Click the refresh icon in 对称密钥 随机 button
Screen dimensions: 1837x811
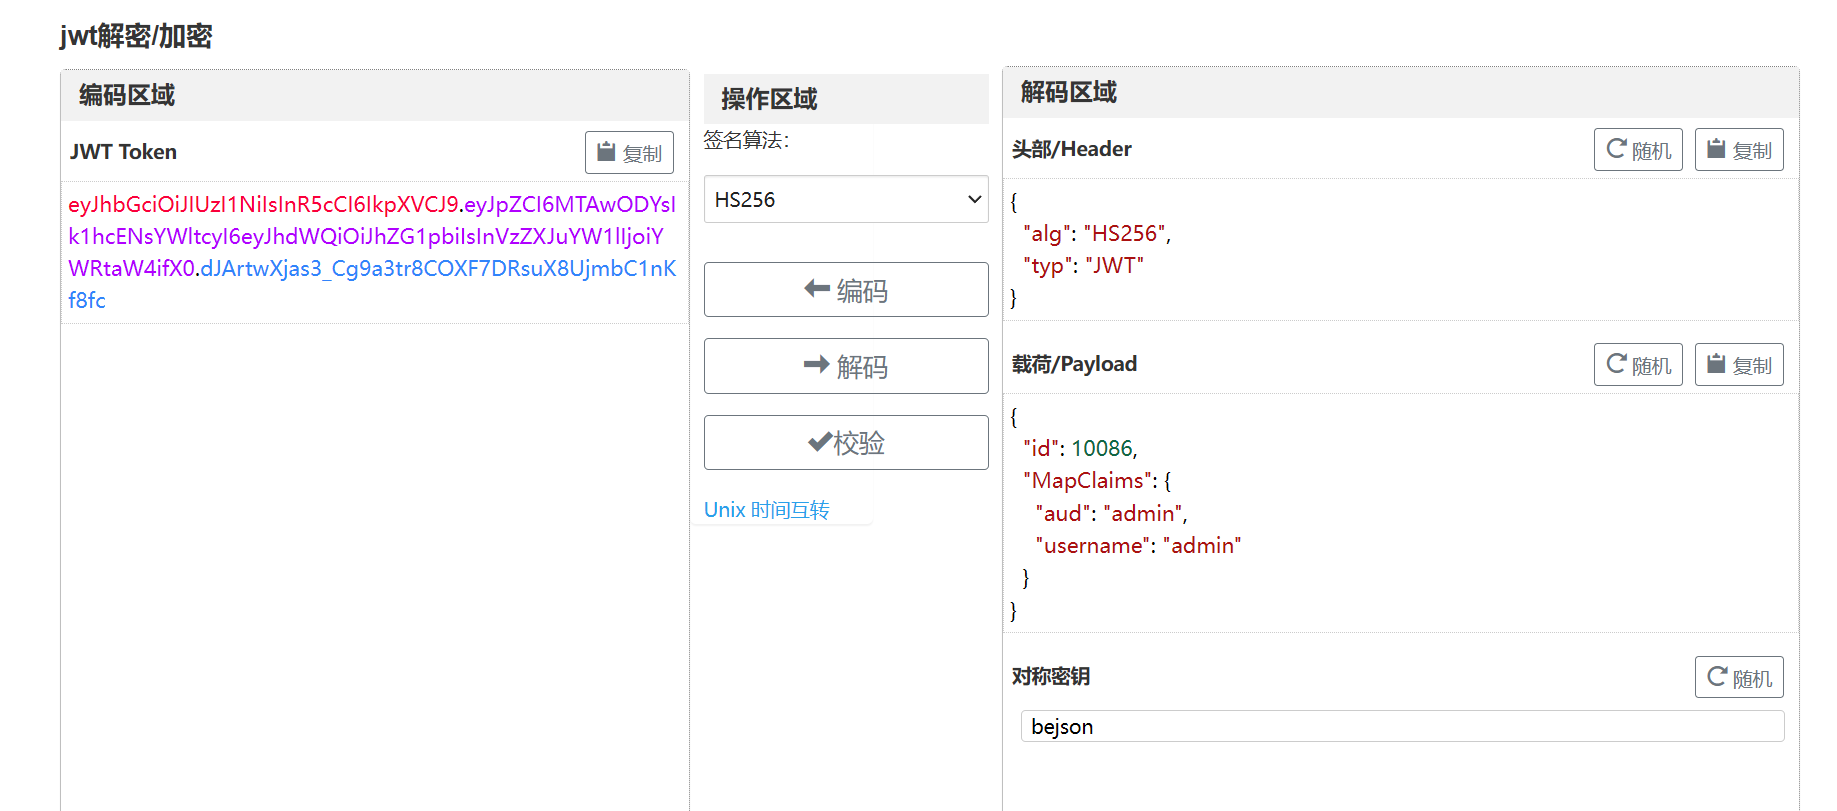click(1717, 676)
